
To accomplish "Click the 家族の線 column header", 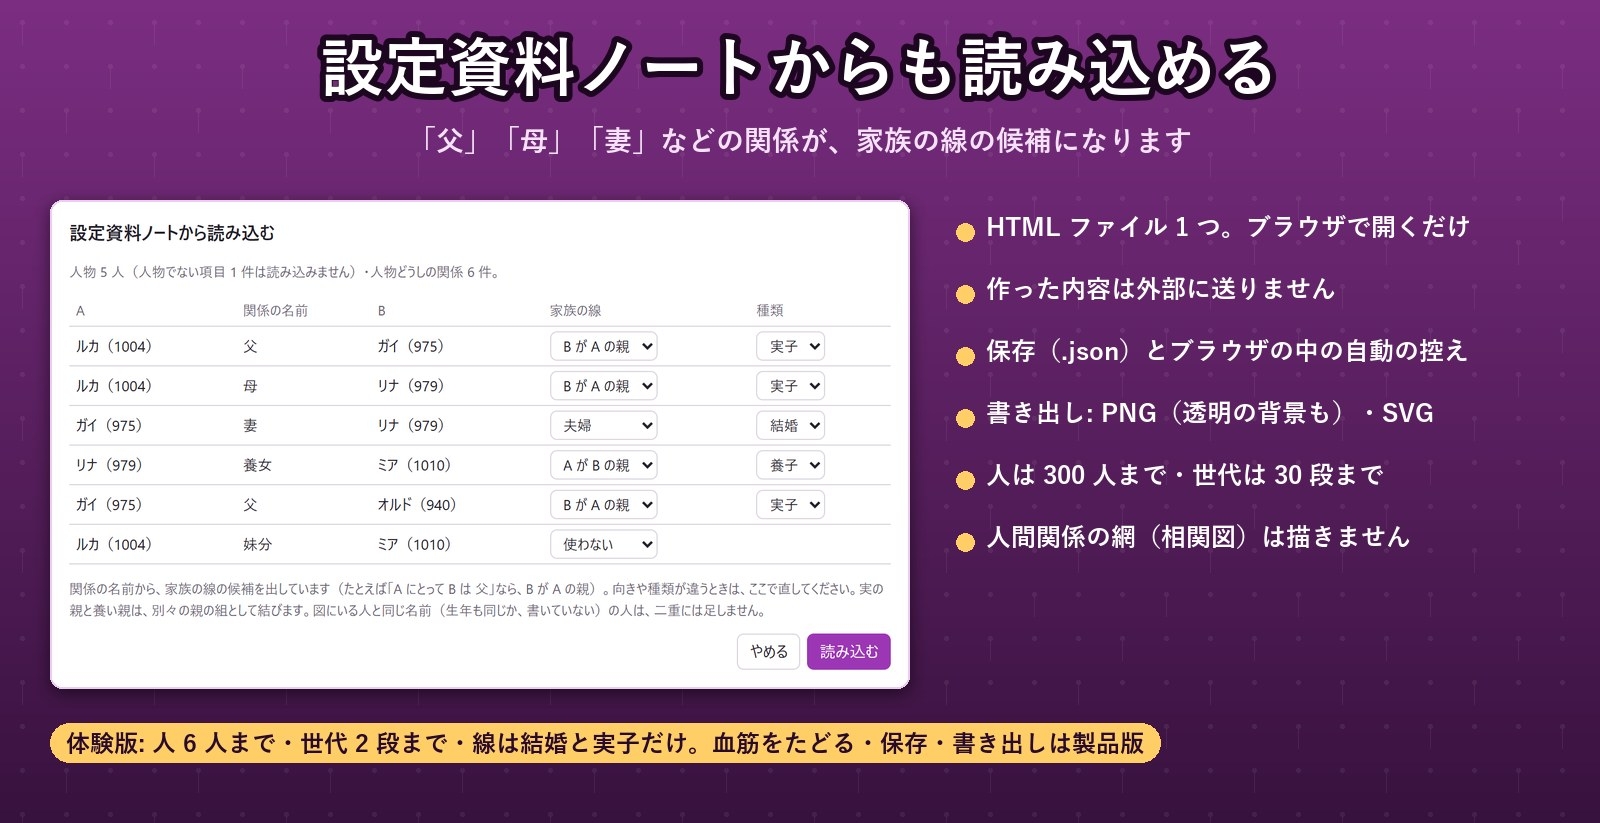I will click(x=576, y=311).
